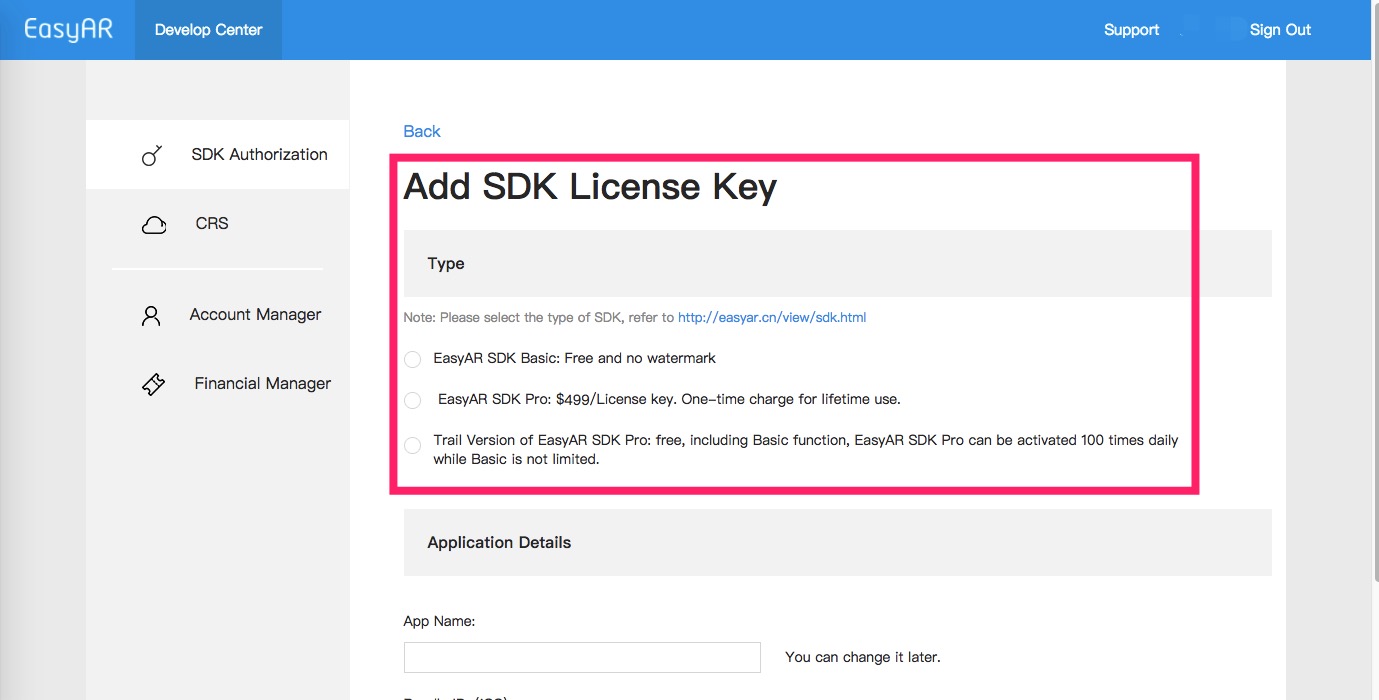Screen dimensions: 1379x700
Task: Click the Support link in header
Action: click(1131, 30)
